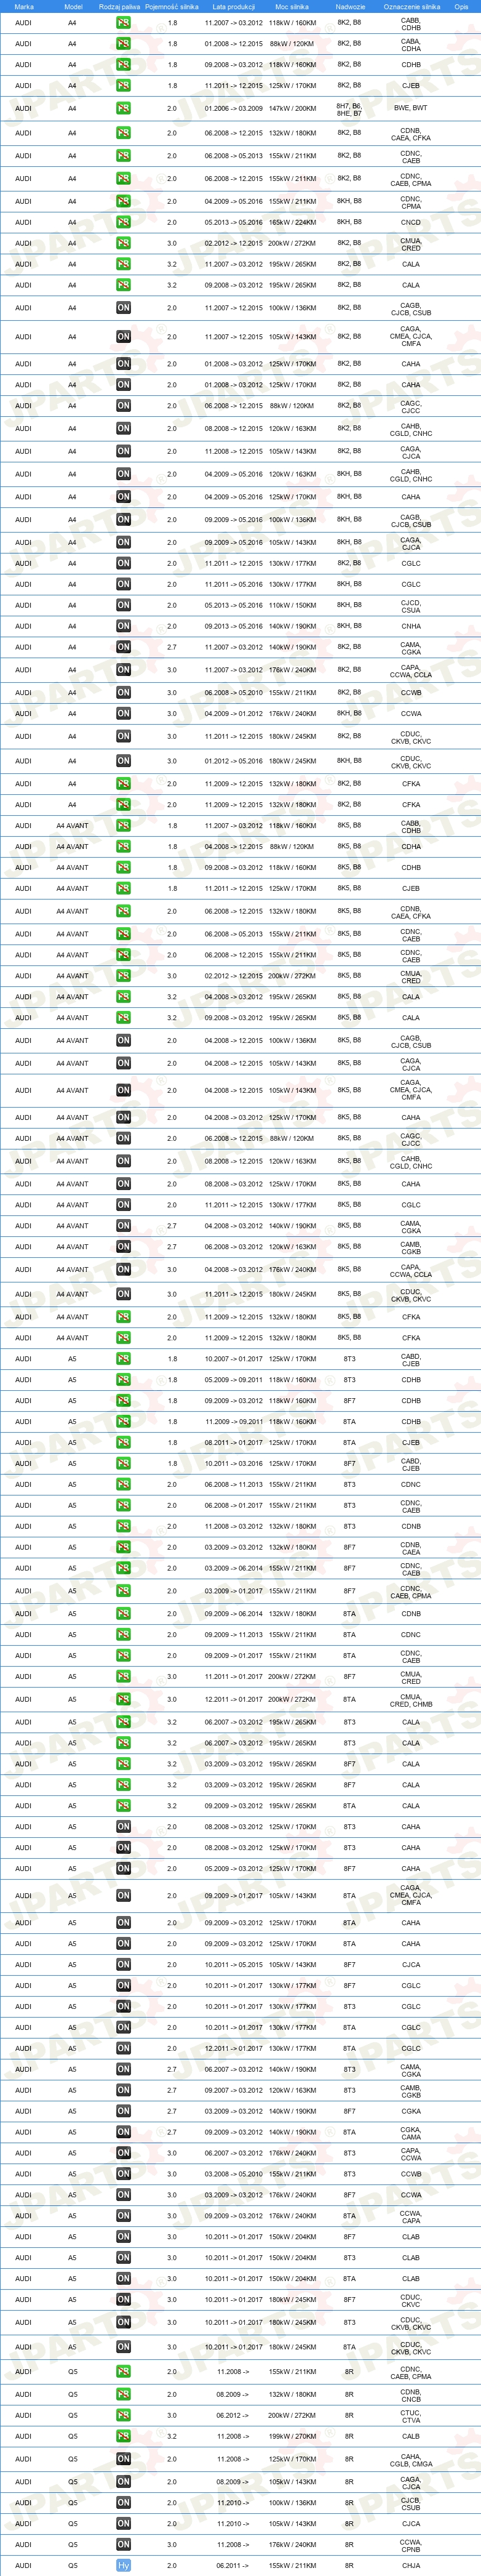The width and height of the screenshot is (481, 2576).
Task: Click petrol icon in A4 CABA, CDHA row
Action: (x=123, y=44)
